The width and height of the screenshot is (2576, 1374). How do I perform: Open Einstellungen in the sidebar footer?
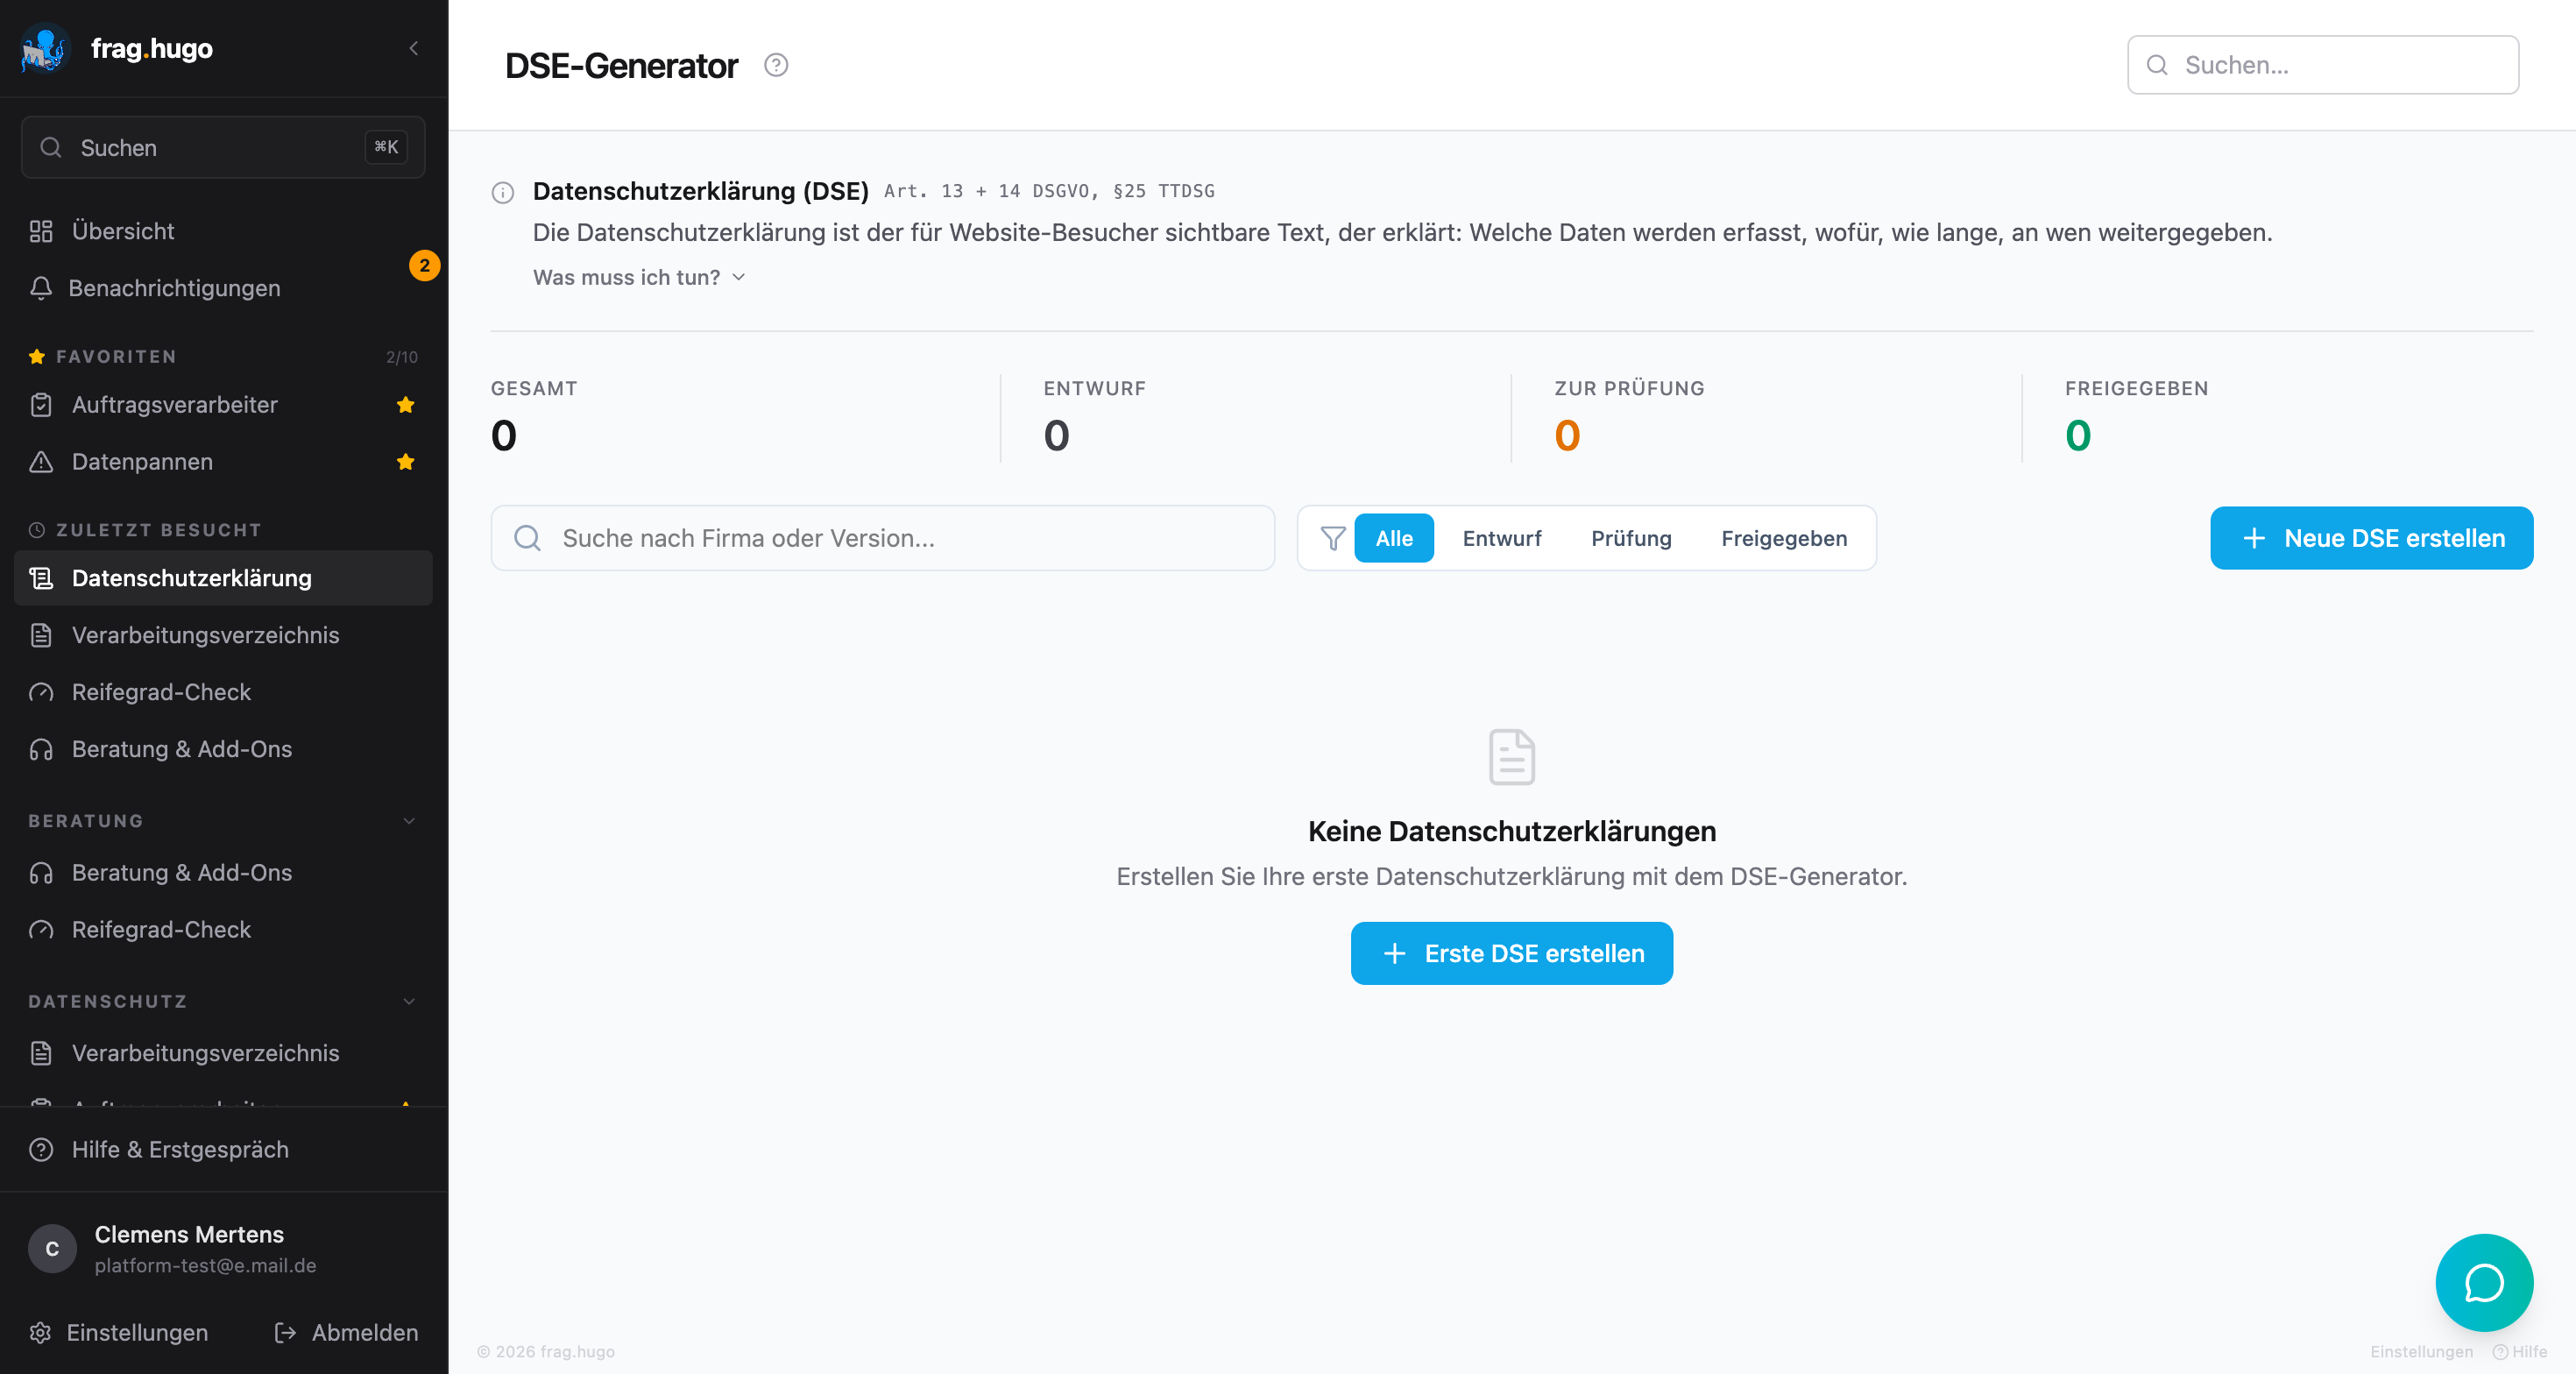(119, 1332)
